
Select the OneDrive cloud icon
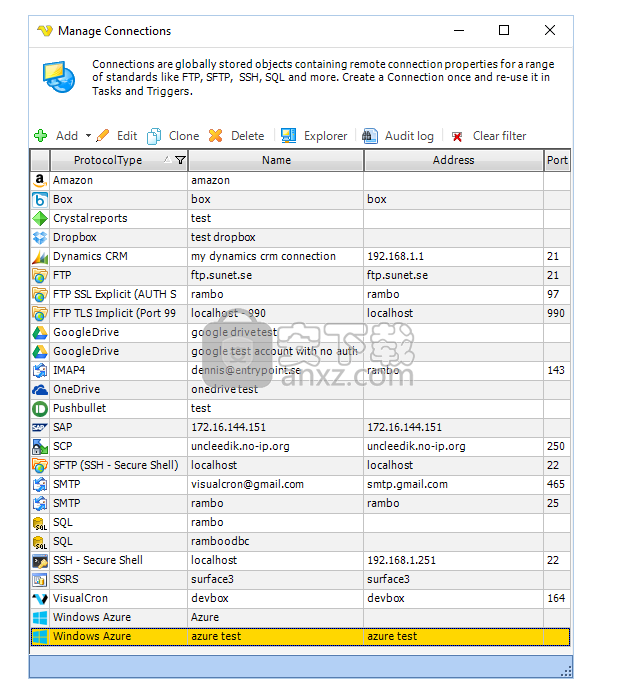click(x=40, y=389)
